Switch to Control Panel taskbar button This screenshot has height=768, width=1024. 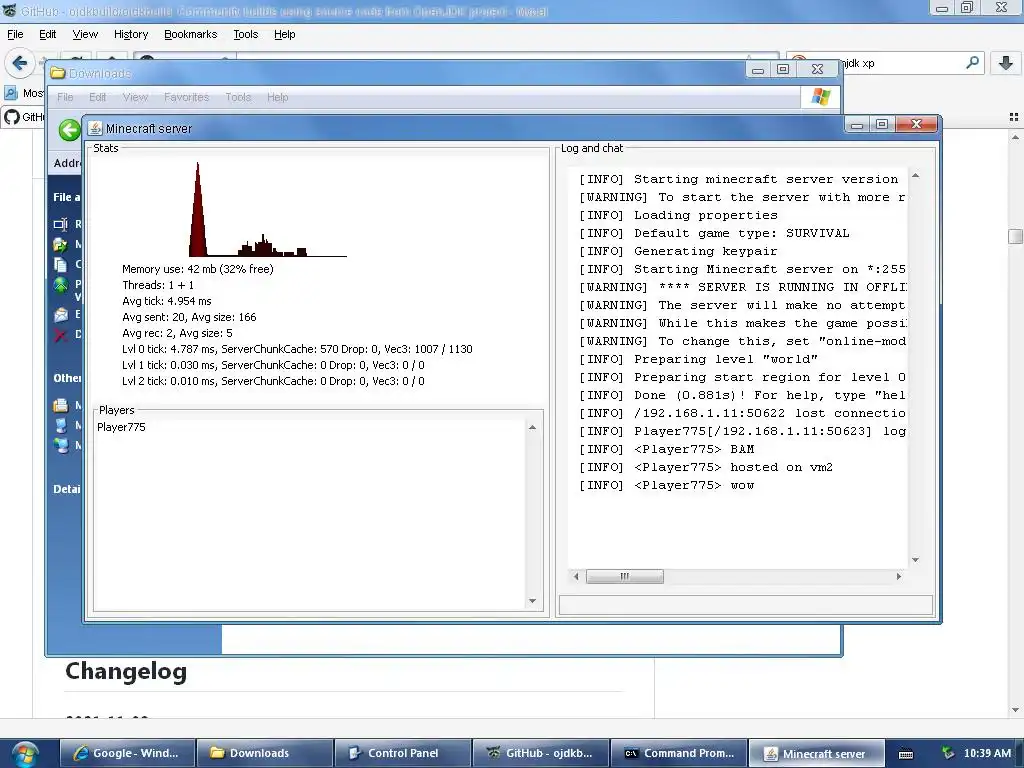(403, 753)
